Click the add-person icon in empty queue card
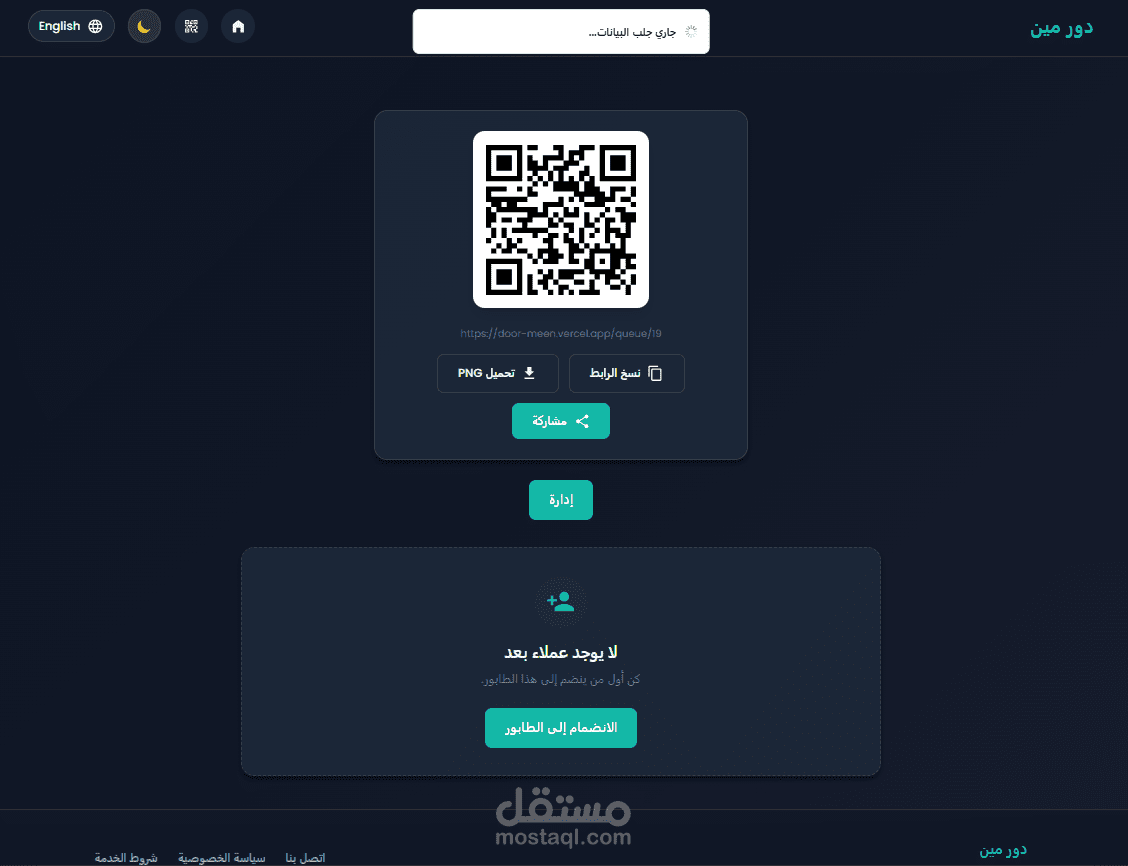This screenshot has width=1128, height=866. [561, 601]
